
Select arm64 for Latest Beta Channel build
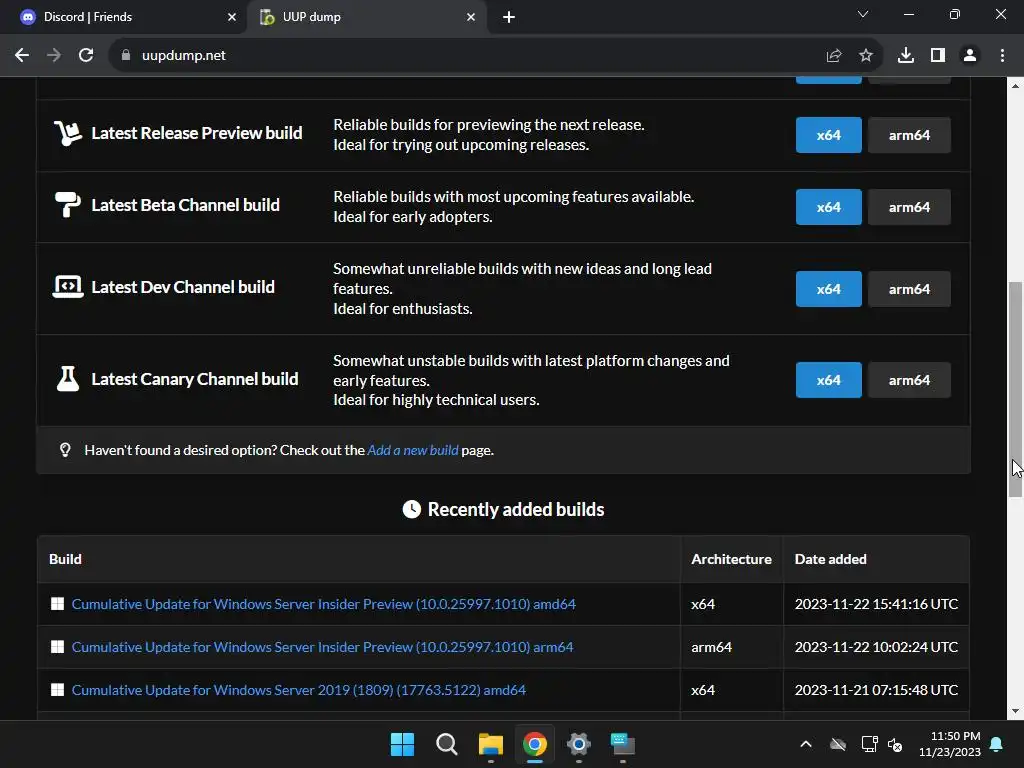908,207
